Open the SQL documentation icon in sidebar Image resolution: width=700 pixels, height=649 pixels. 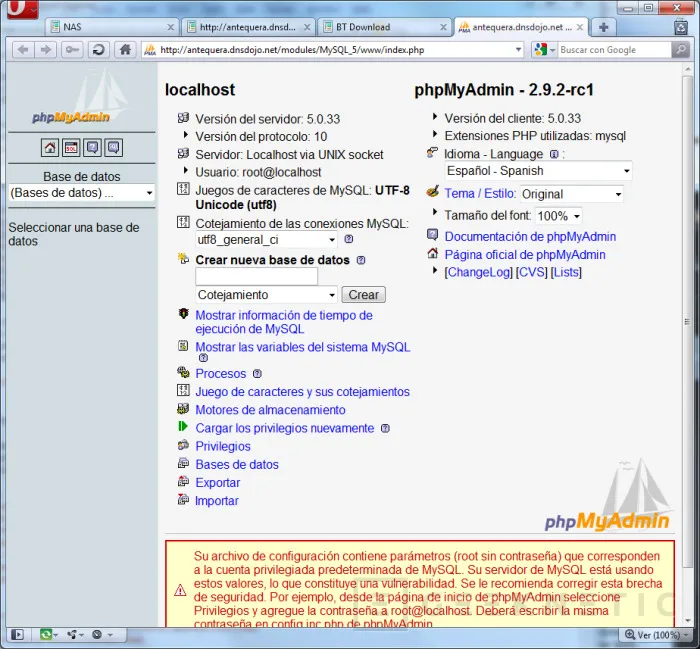pyautogui.click(x=113, y=148)
